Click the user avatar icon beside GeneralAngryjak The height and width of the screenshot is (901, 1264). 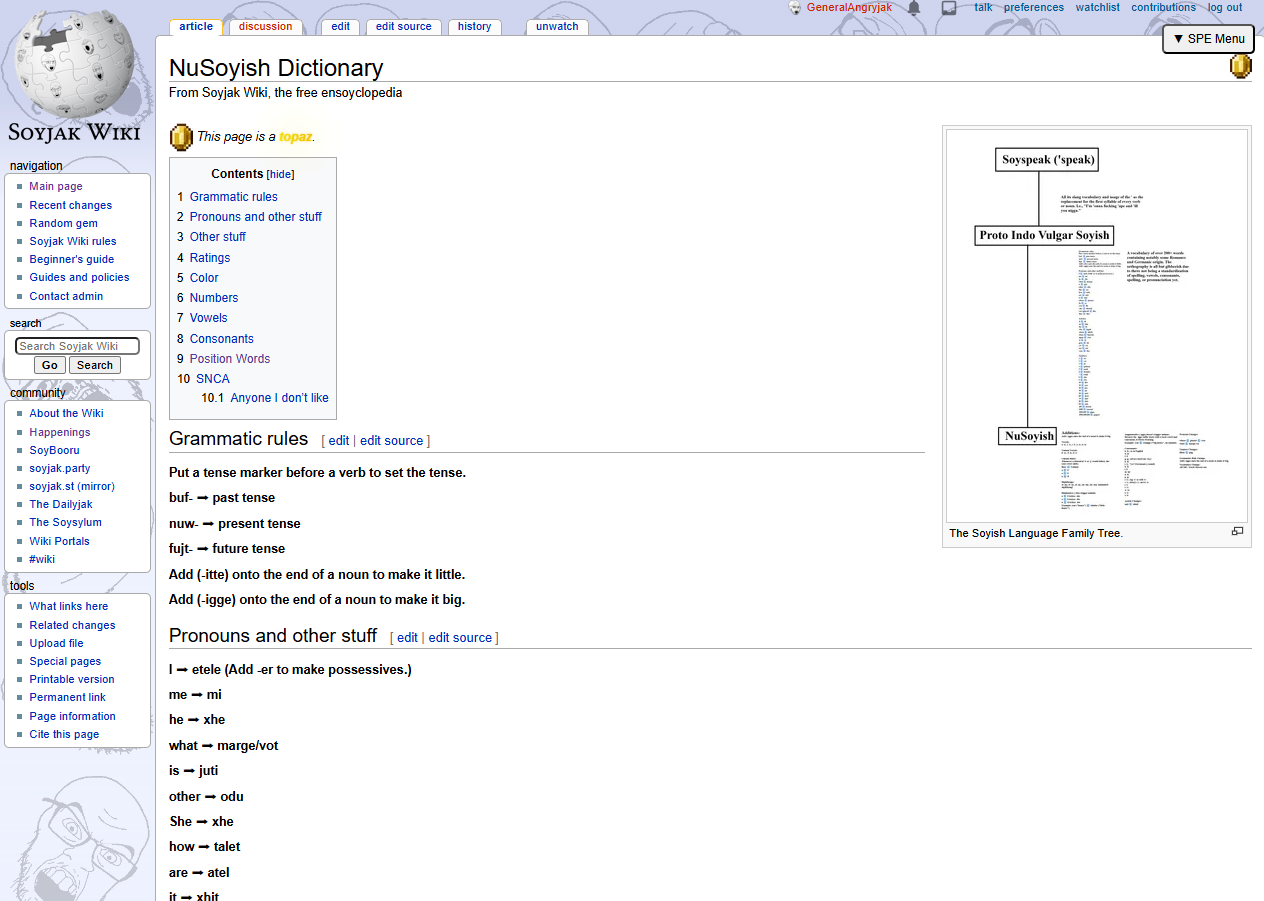pos(795,8)
